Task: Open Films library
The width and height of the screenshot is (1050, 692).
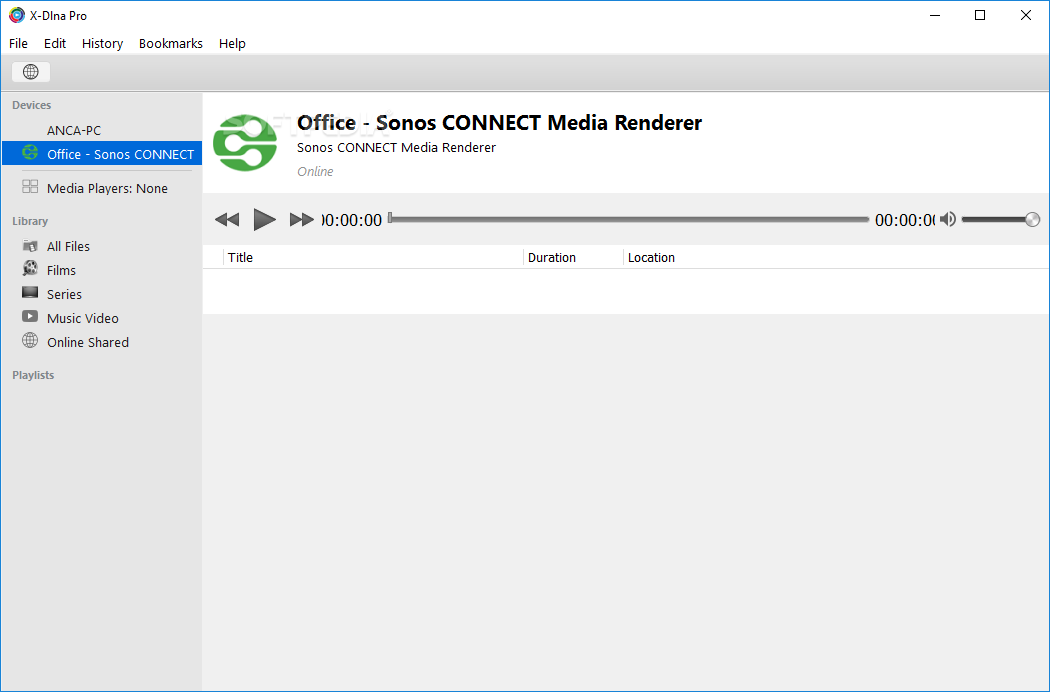Action: click(x=61, y=271)
